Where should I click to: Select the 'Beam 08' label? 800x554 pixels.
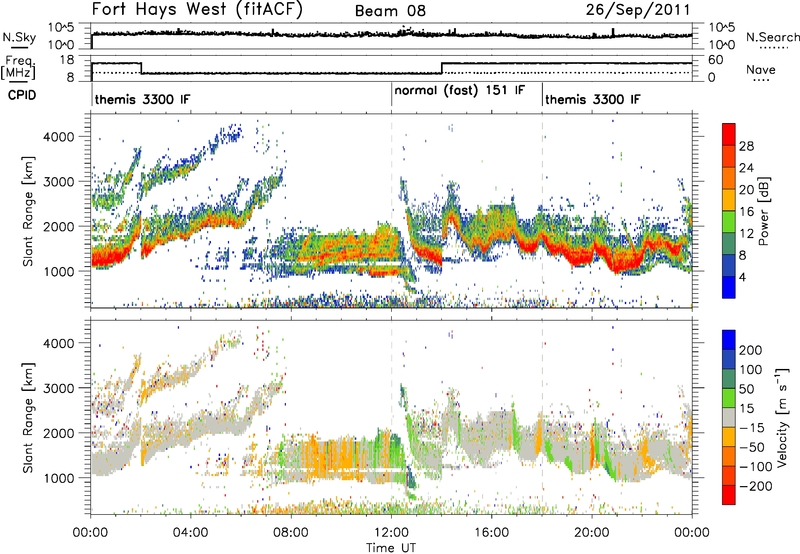click(x=390, y=11)
